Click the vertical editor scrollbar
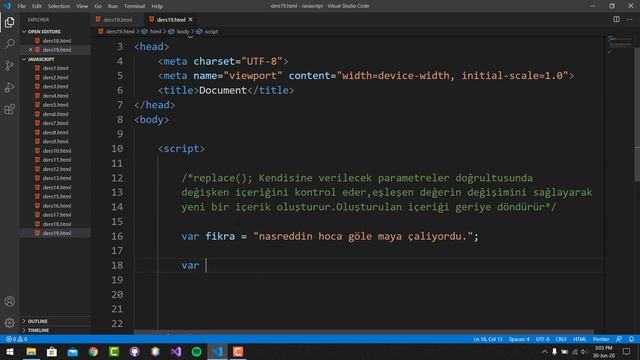 637,114
